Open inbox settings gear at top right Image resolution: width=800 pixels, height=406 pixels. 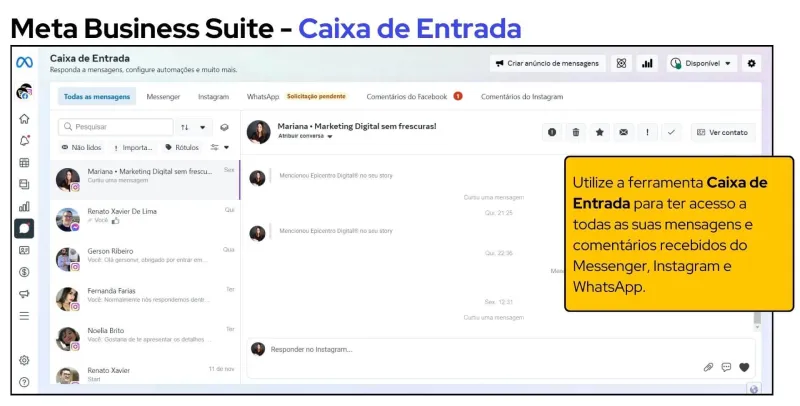751,63
